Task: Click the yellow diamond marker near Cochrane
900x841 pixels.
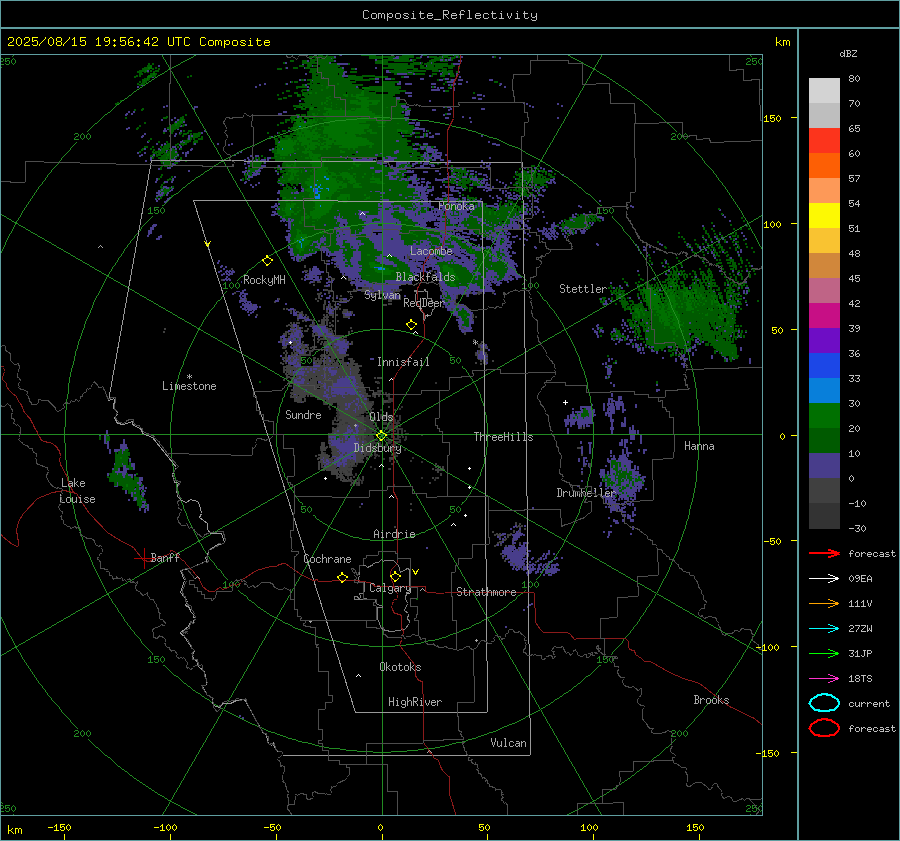Action: pos(343,577)
